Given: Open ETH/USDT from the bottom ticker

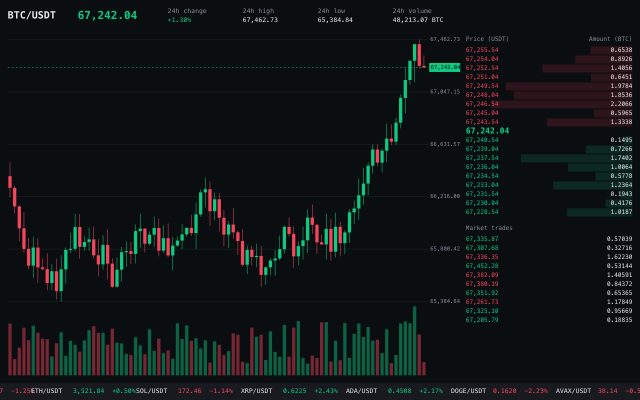Looking at the screenshot, I should (47, 391).
